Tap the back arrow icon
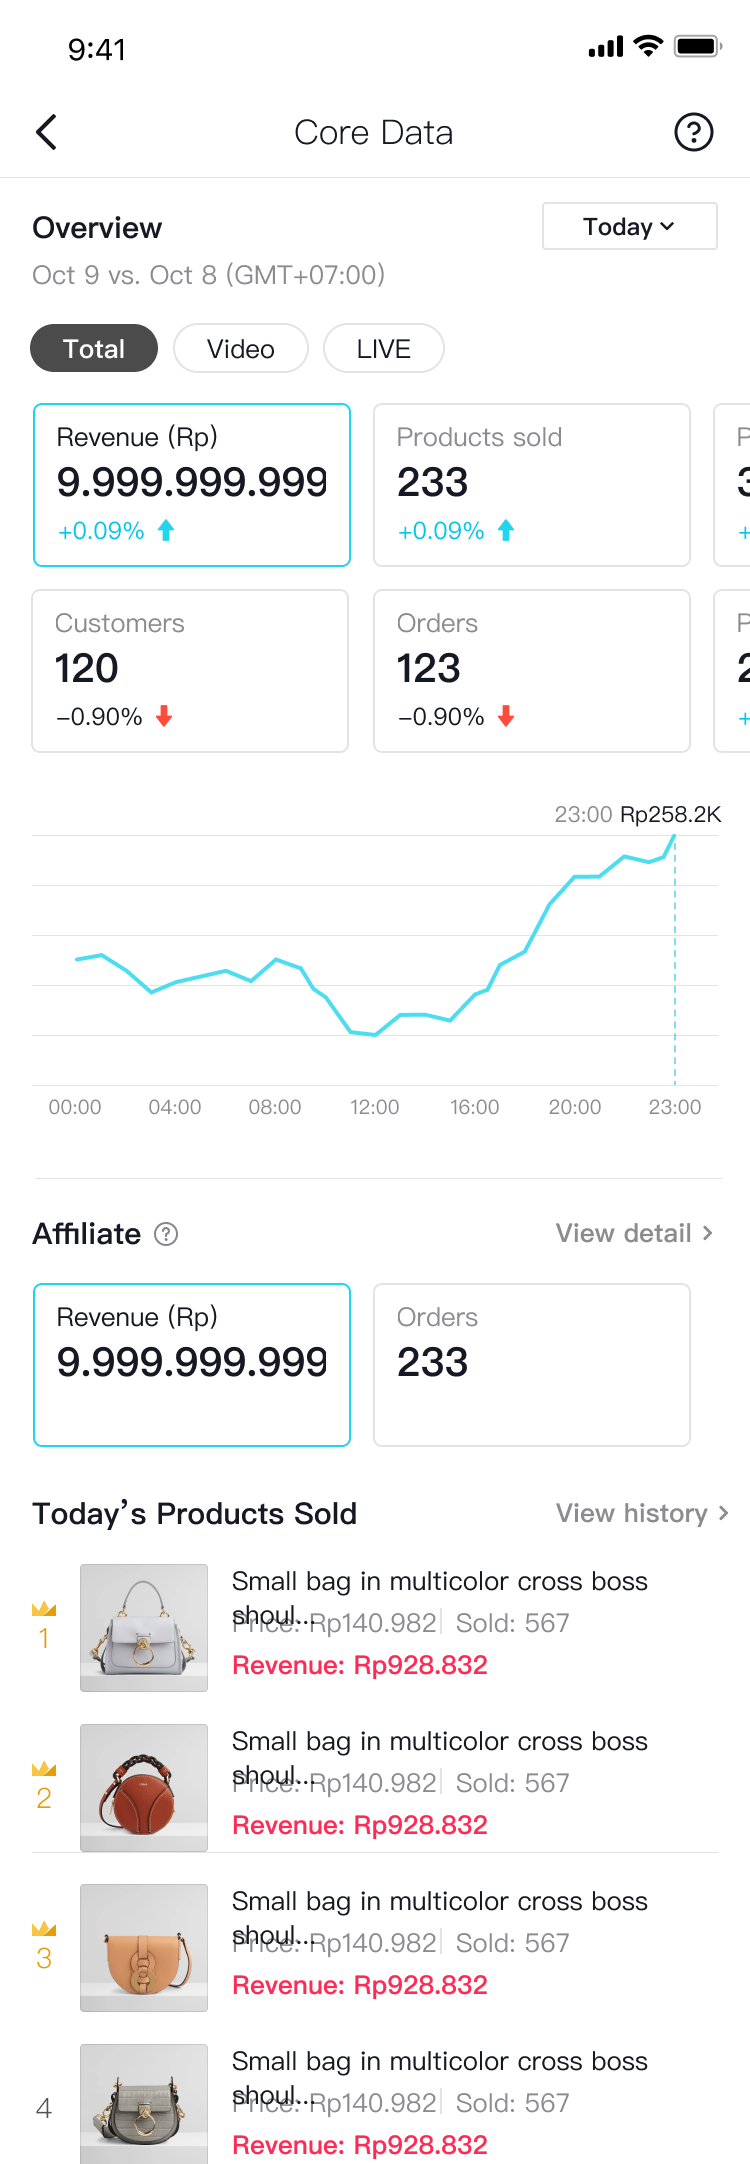 [46, 132]
